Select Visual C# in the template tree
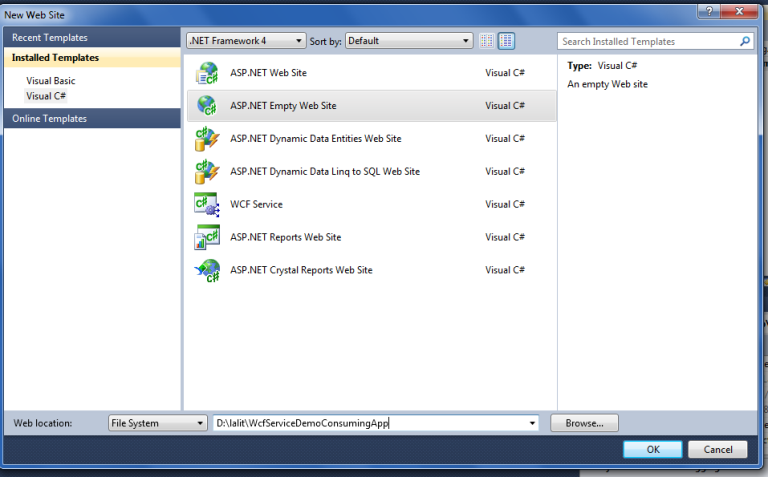The image size is (768, 477). tap(46, 96)
